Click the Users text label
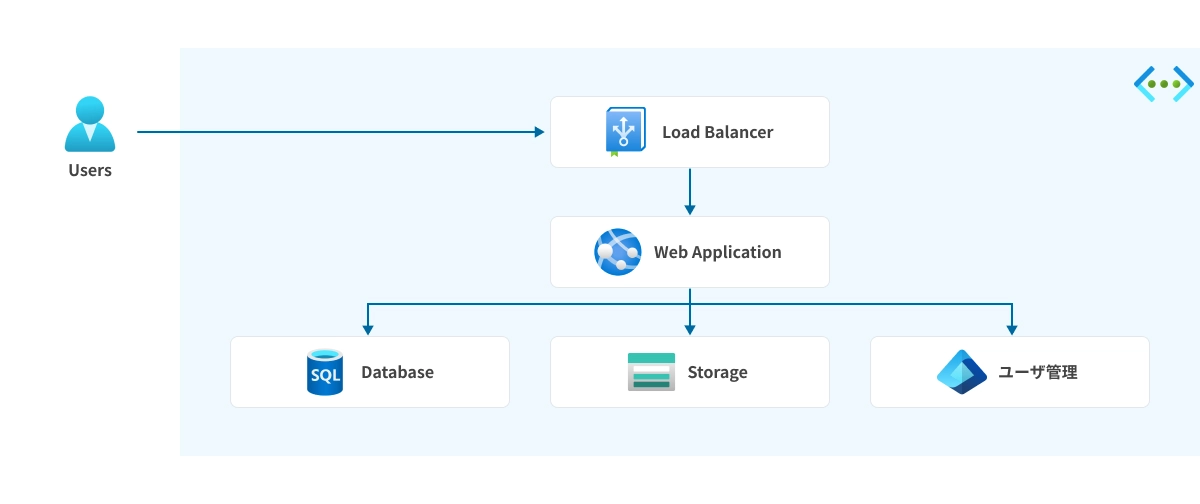 click(90, 170)
